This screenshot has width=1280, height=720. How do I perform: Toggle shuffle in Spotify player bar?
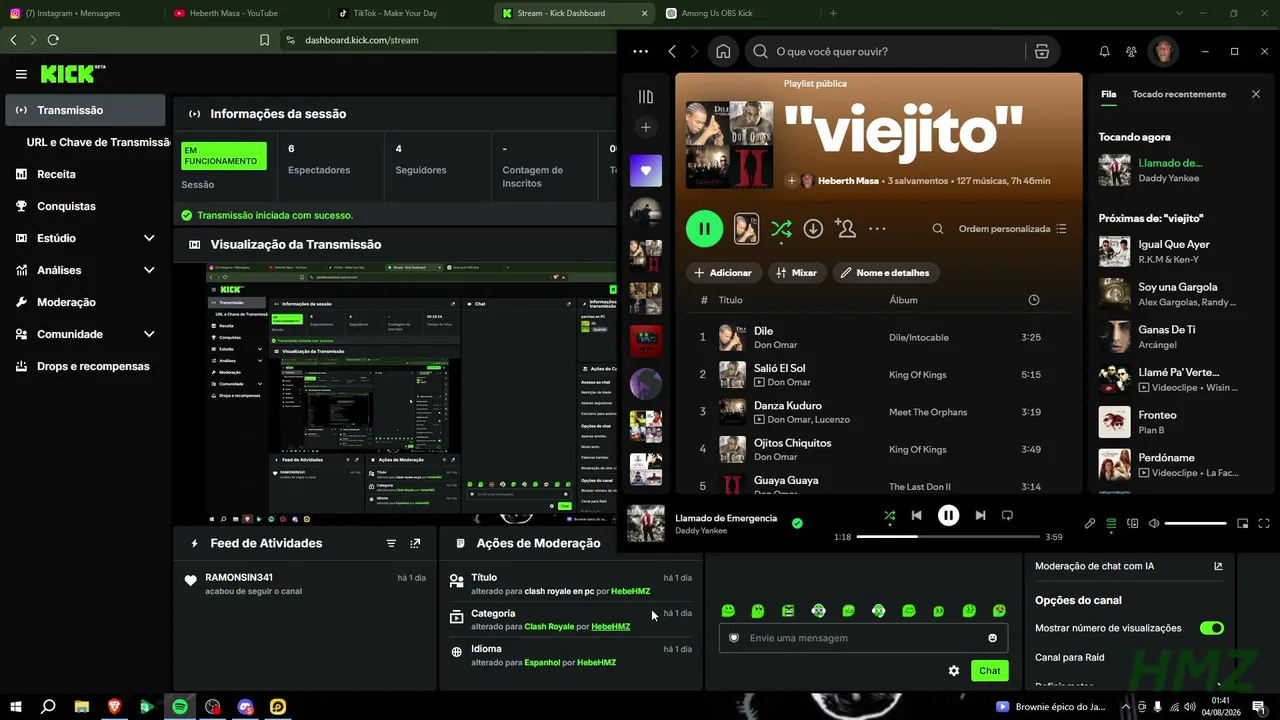(x=889, y=515)
